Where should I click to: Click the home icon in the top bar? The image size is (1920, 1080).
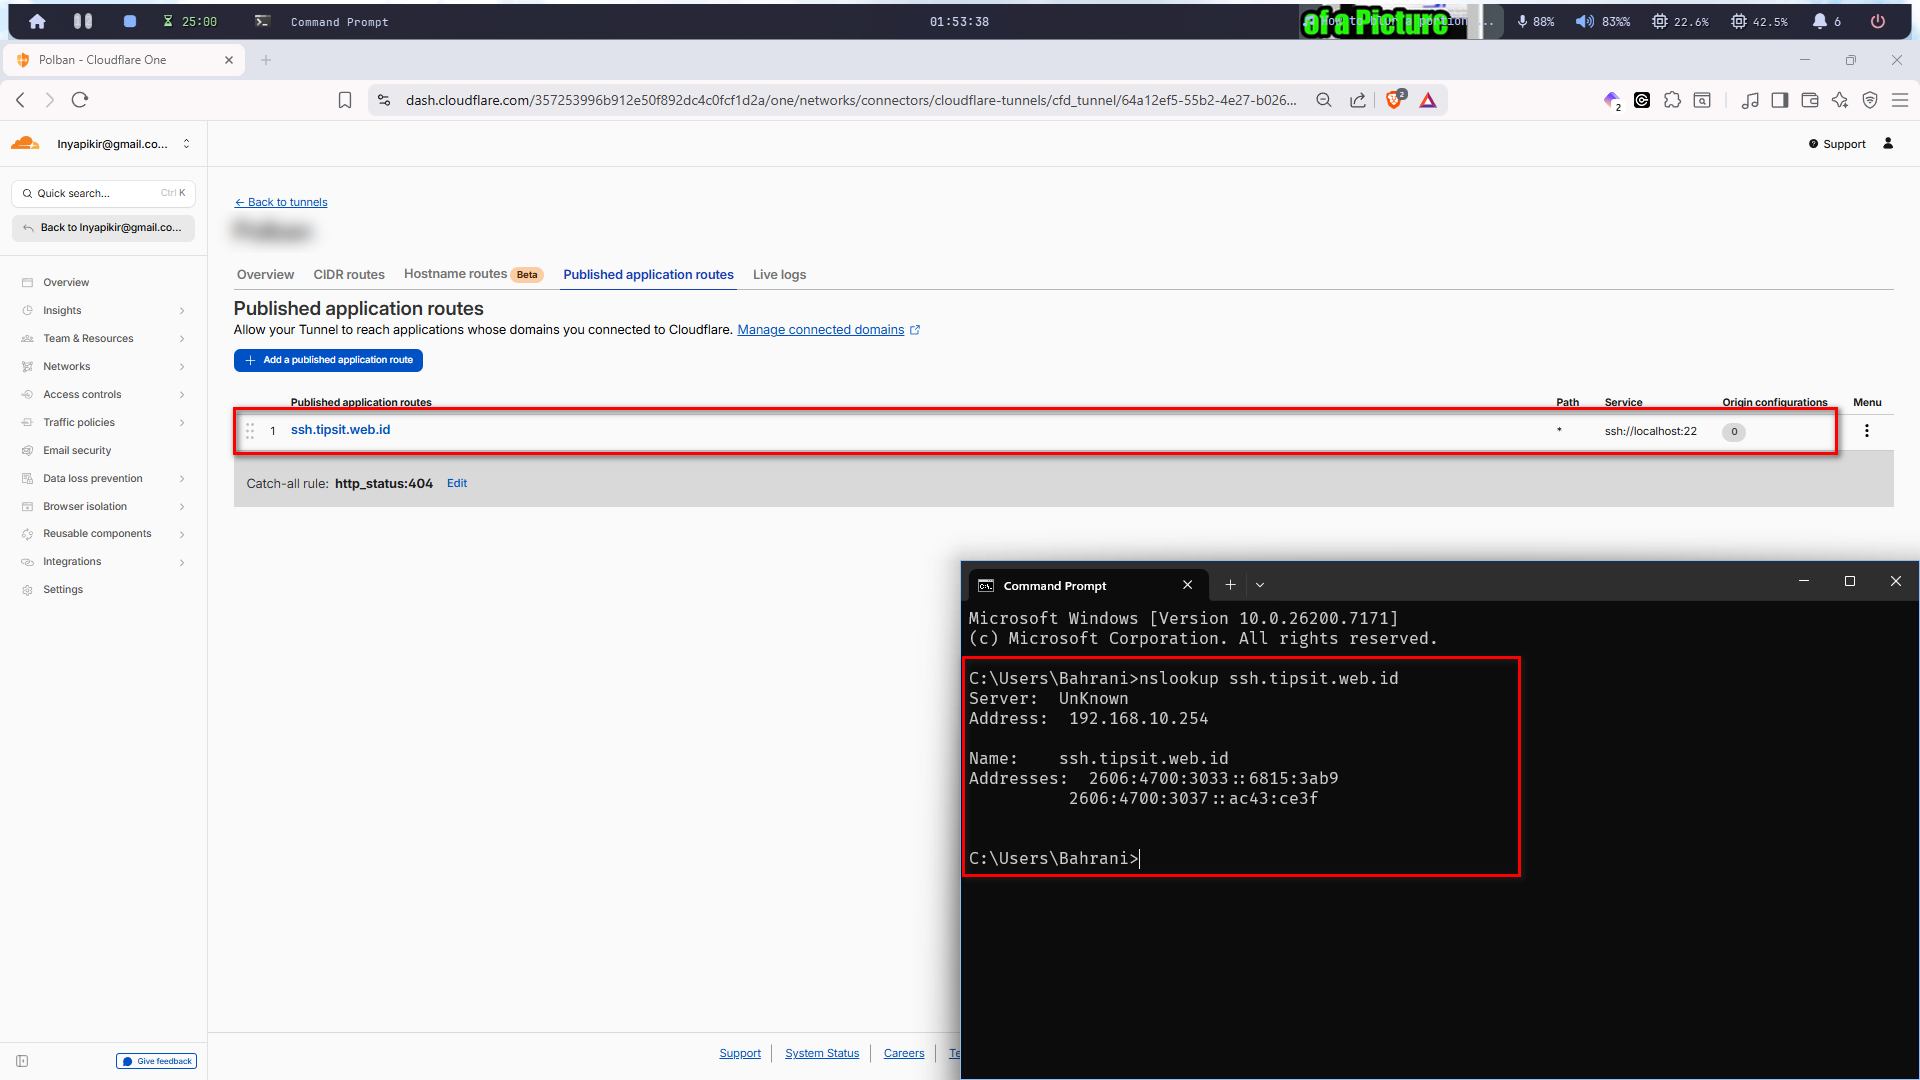point(37,21)
